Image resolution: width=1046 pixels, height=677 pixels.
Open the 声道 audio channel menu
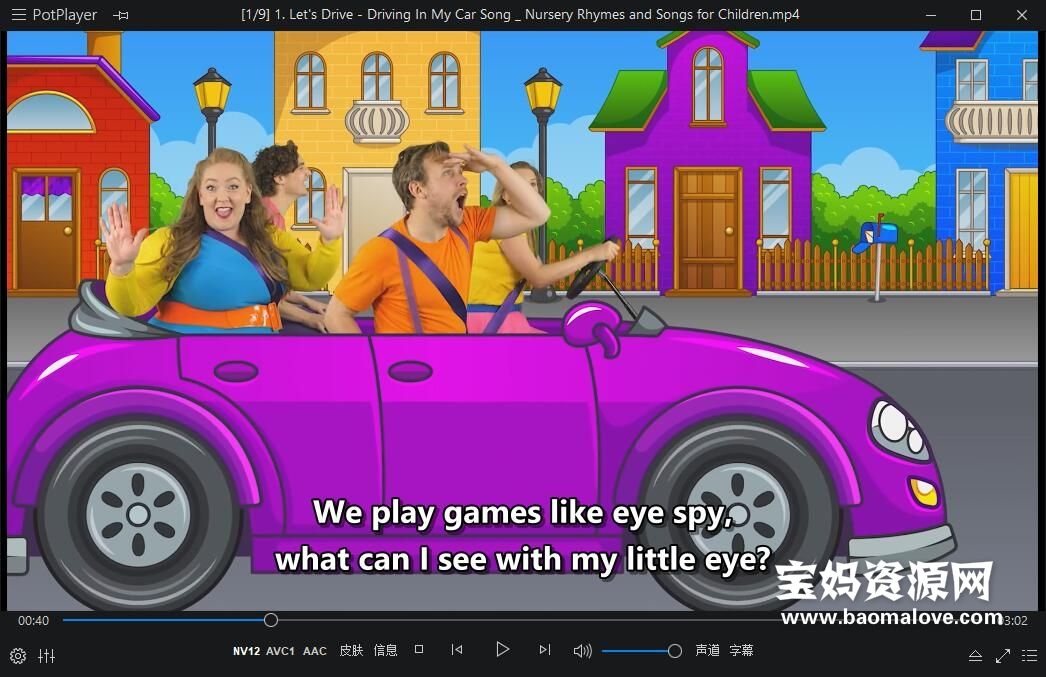click(x=707, y=650)
